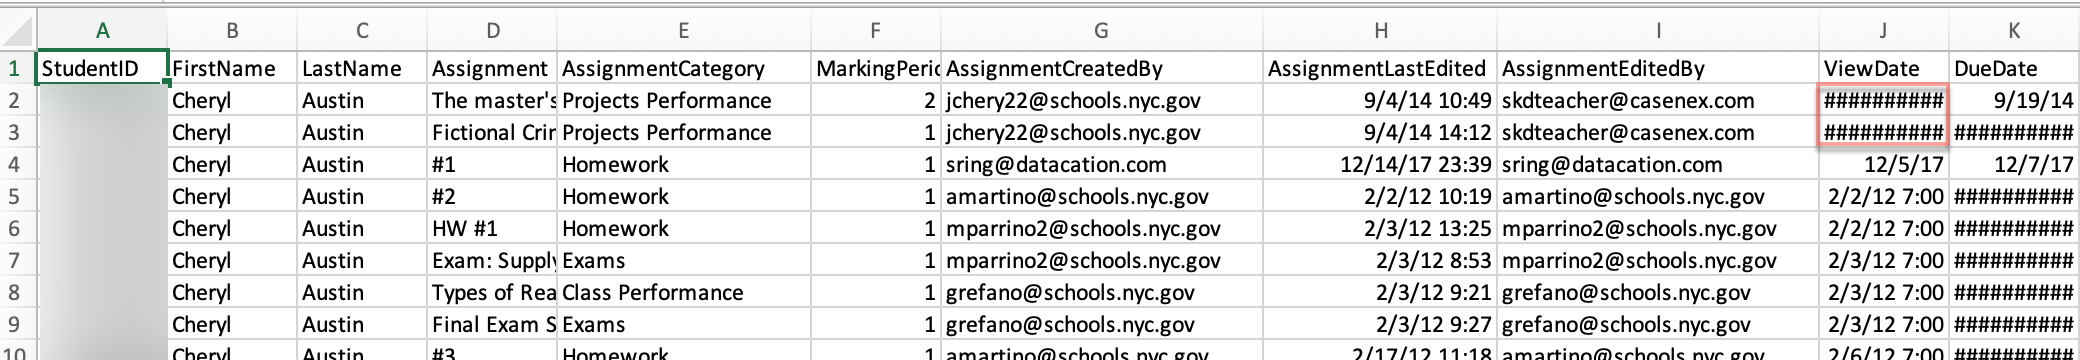
Task: Select column G header
Action: tap(1101, 31)
